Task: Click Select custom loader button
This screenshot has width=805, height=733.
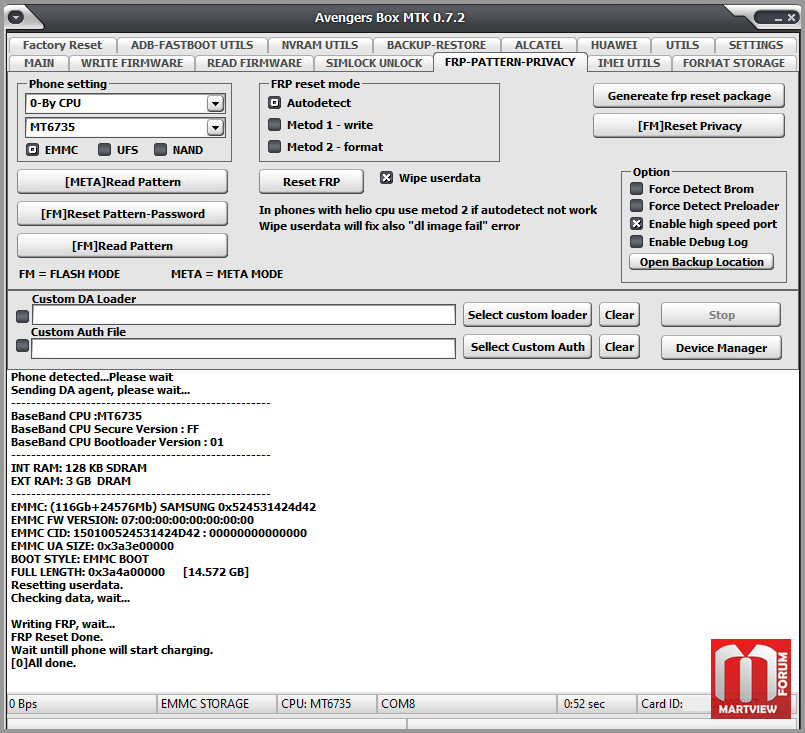Action: pyautogui.click(x=527, y=315)
